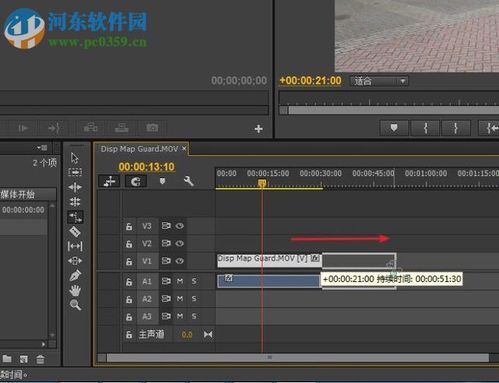Mute the A2 audio track
This screenshot has width=499, height=383.
point(180,299)
